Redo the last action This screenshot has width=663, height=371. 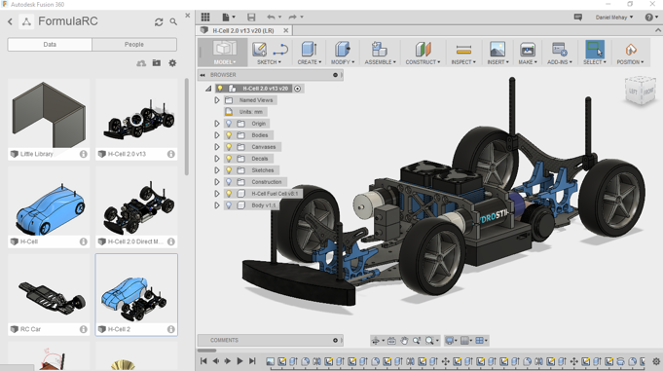pyautogui.click(x=293, y=17)
